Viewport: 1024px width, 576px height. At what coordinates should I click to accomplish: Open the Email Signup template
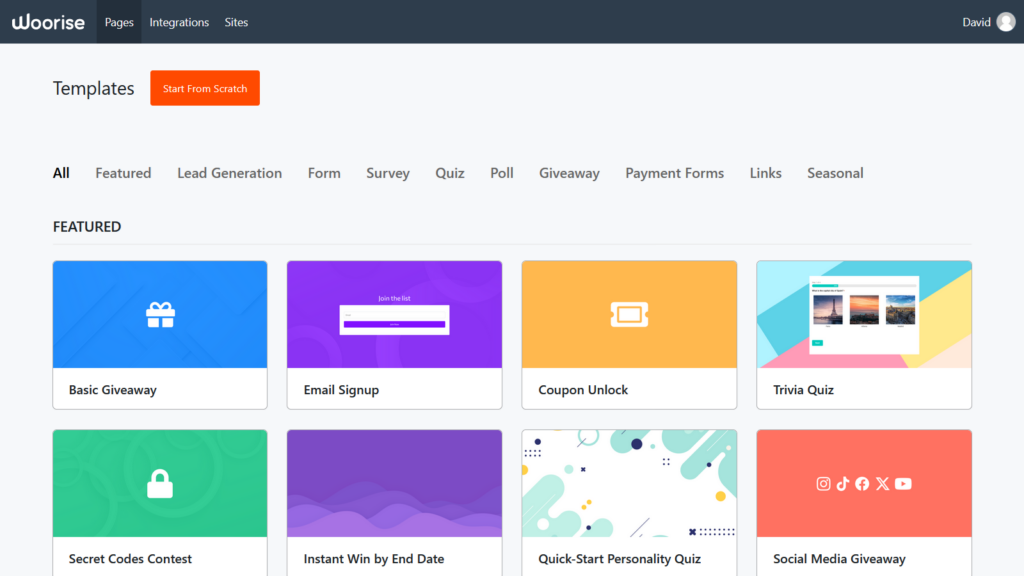click(394, 313)
